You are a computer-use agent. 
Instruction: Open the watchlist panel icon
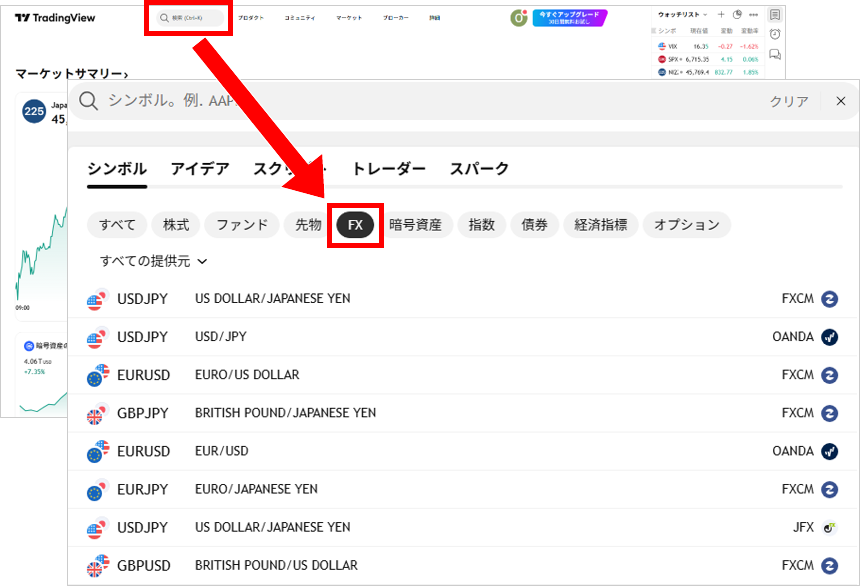(x=775, y=14)
